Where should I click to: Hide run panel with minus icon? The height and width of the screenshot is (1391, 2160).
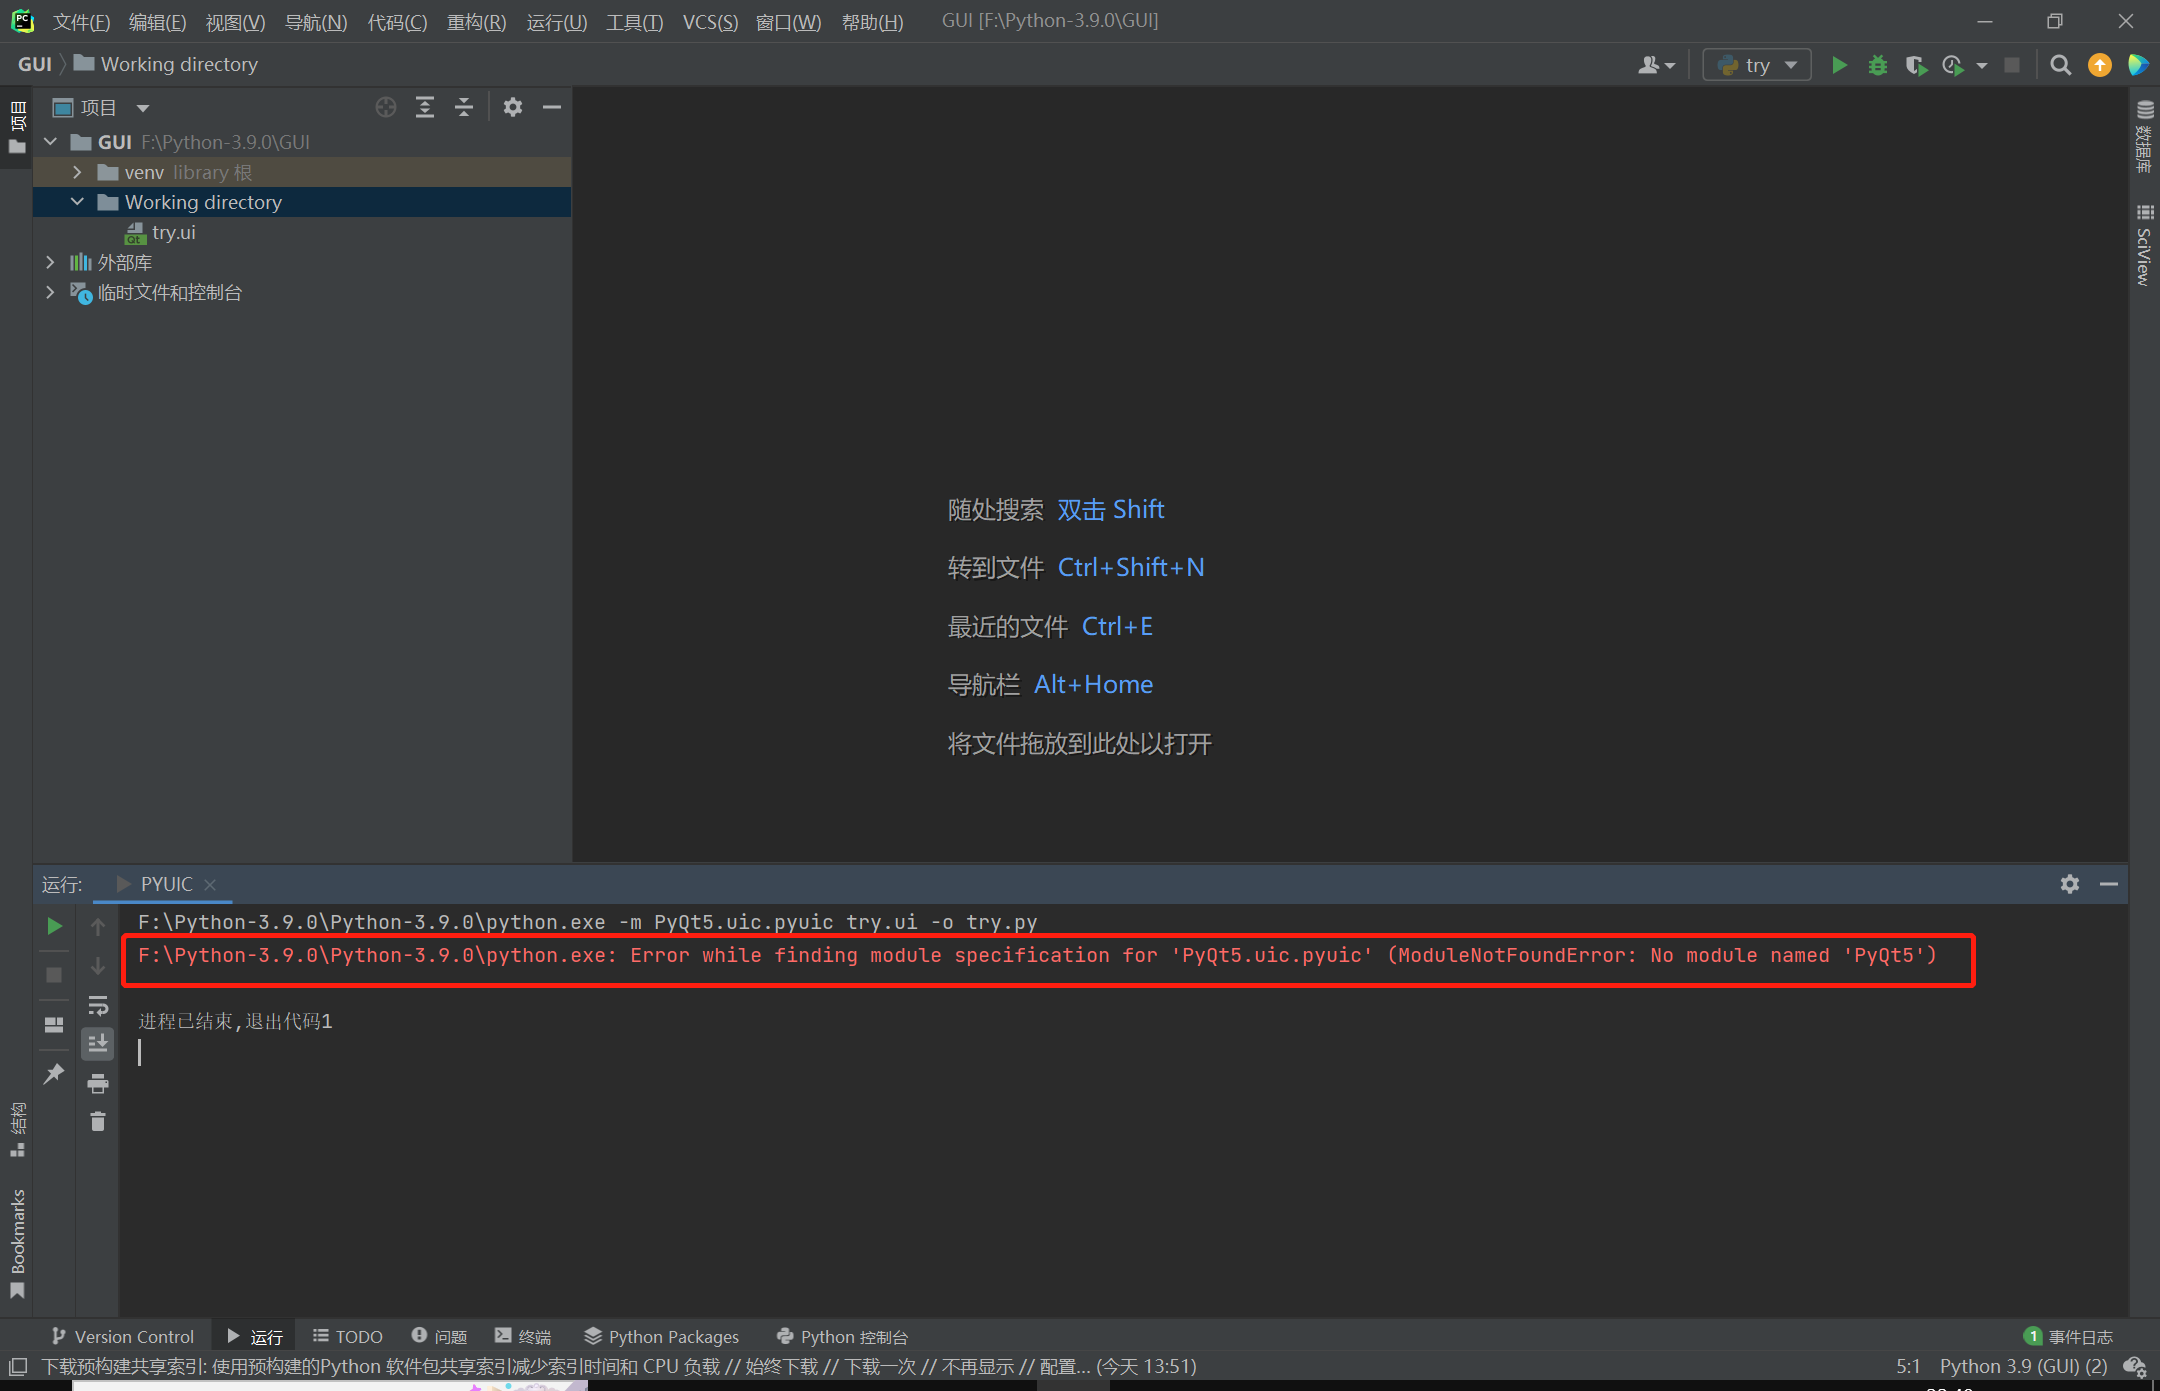tap(2109, 884)
